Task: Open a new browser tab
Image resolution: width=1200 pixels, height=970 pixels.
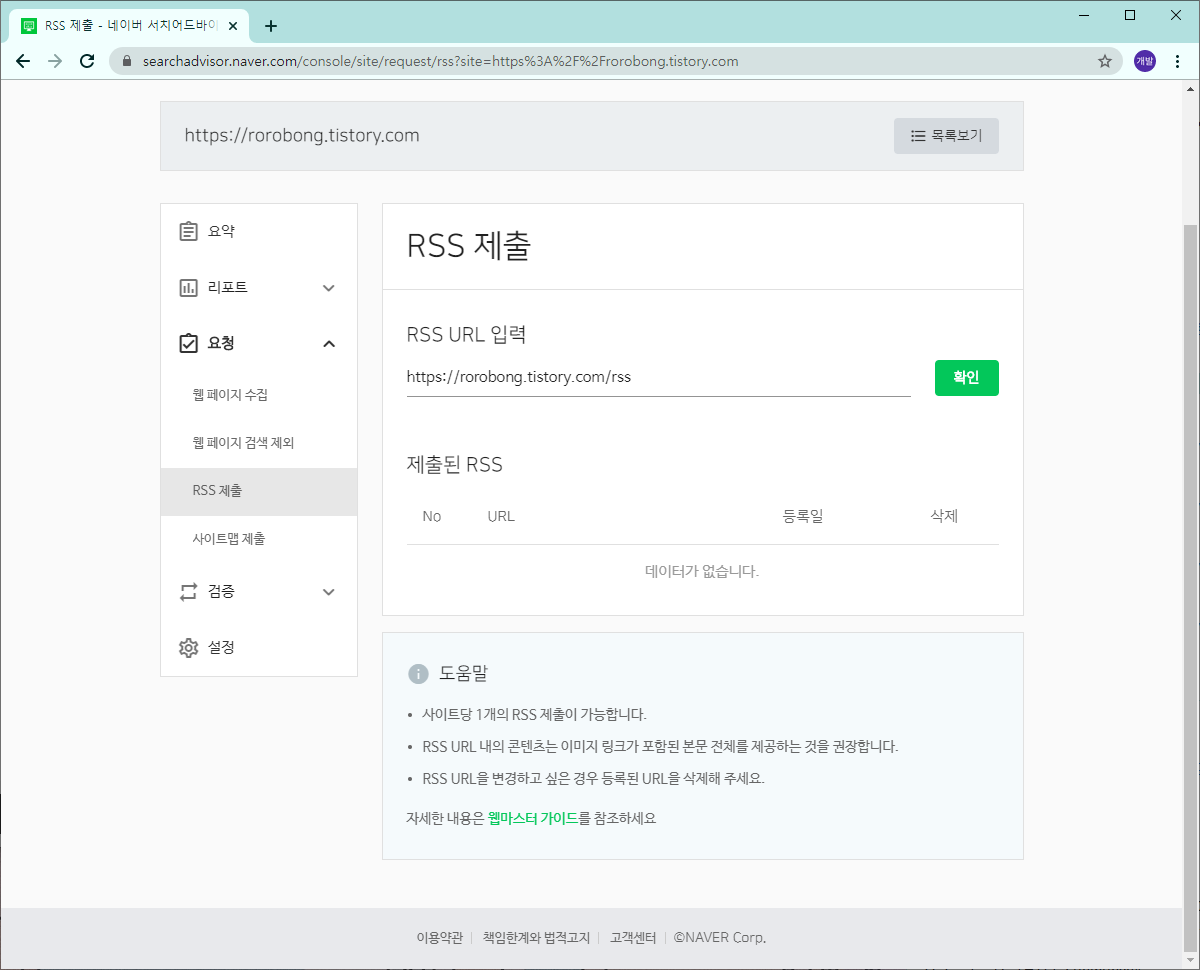Action: 270,26
